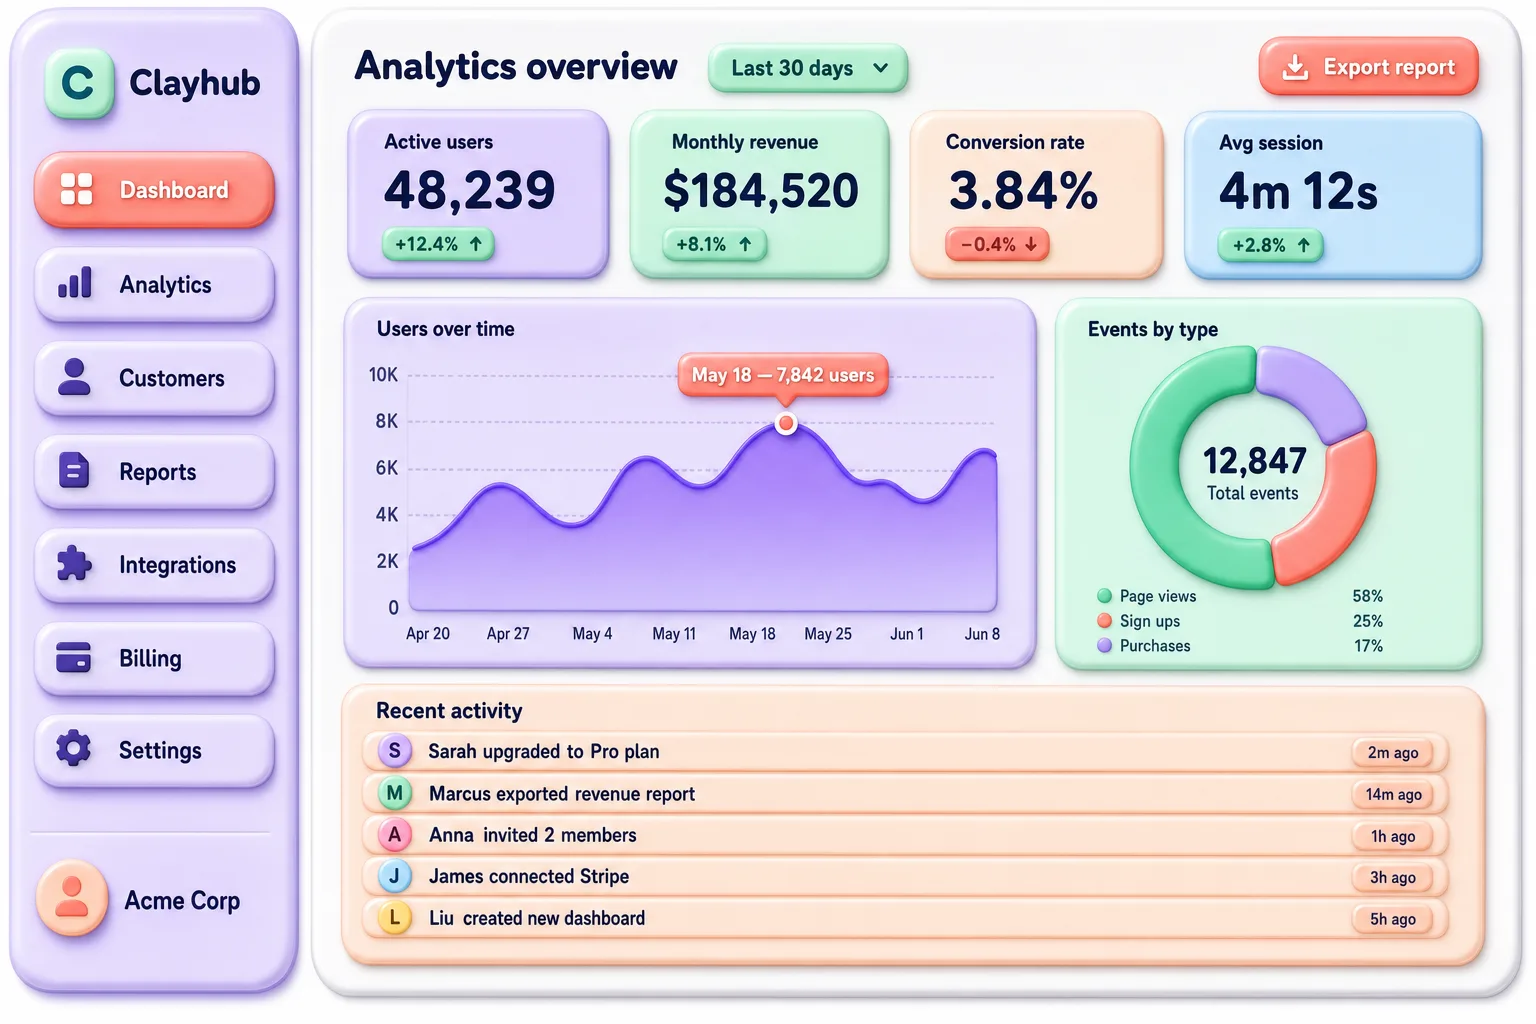
Task: Click the −0.4% conversion change badge
Action: (997, 244)
